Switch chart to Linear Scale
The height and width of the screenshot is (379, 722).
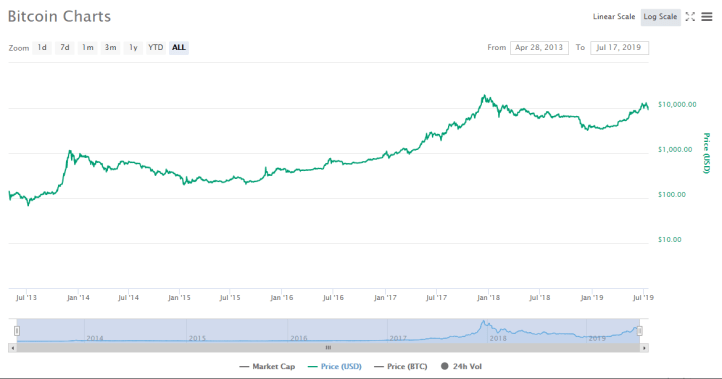[614, 17]
